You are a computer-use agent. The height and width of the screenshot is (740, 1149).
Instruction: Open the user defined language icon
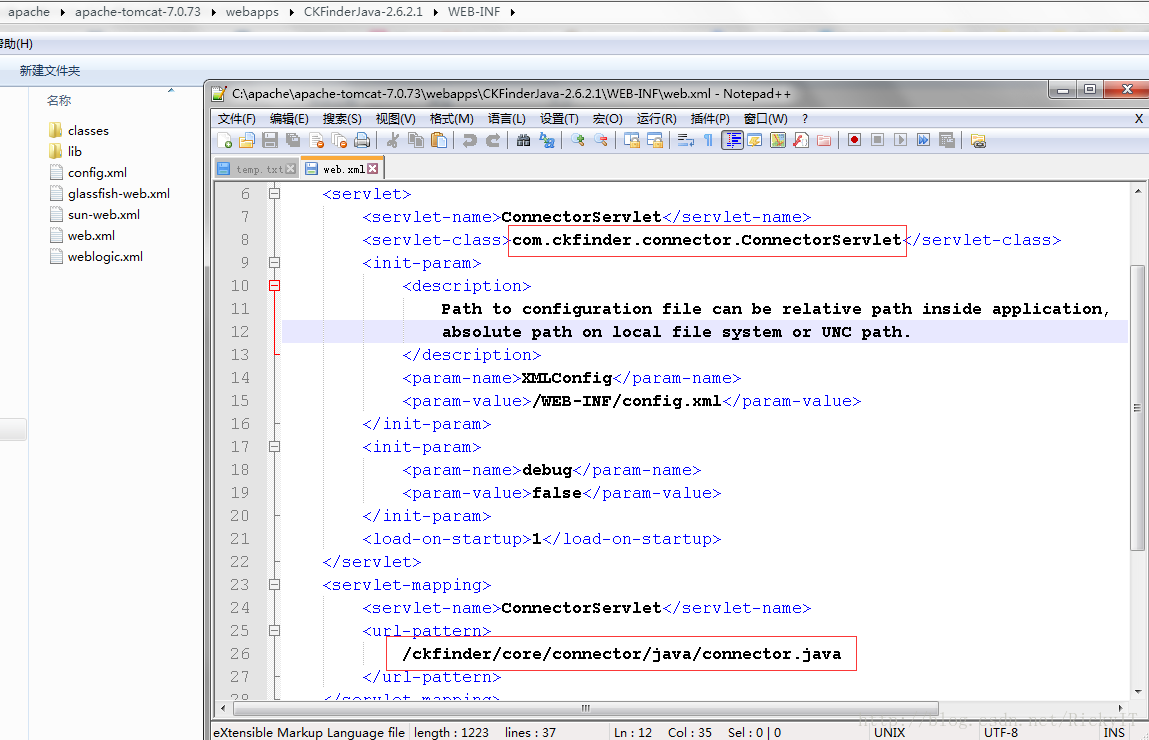tap(755, 141)
